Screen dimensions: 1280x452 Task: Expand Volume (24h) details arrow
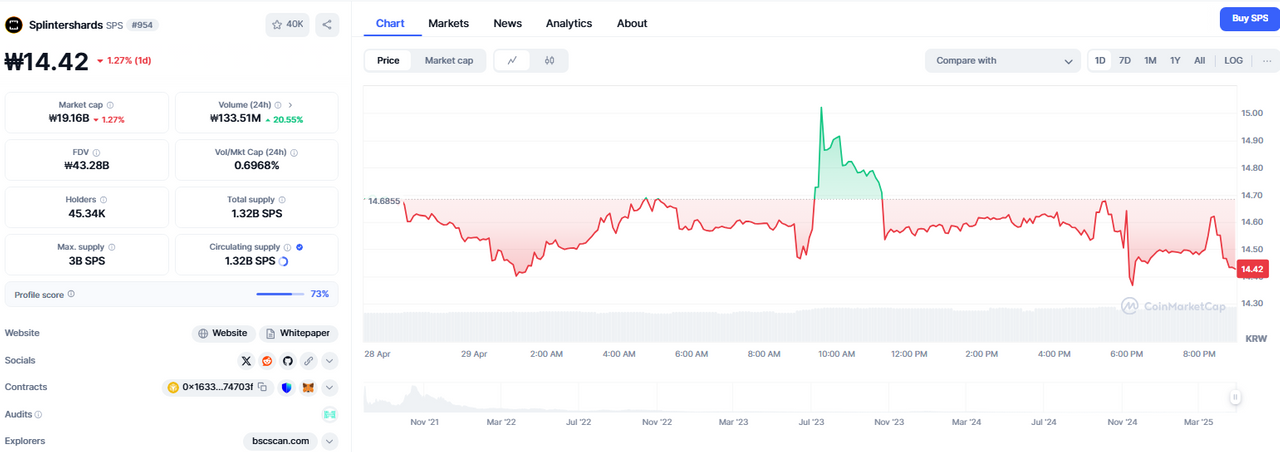coord(291,105)
